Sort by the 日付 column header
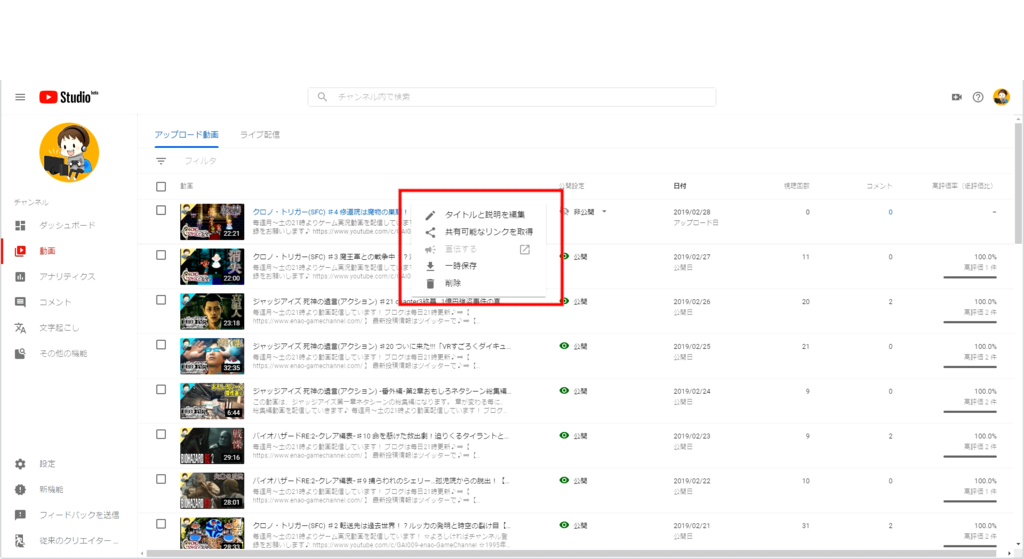1024x559 pixels. pos(680,186)
